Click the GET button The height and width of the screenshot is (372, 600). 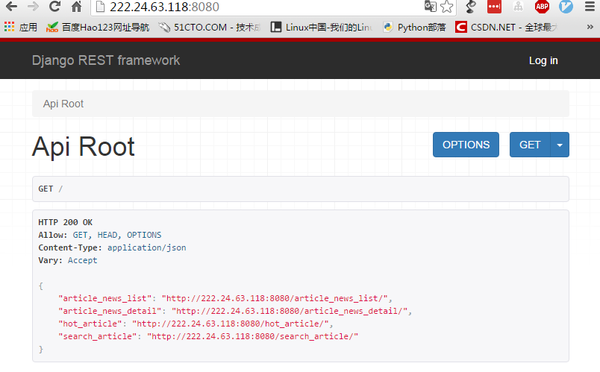click(530, 145)
